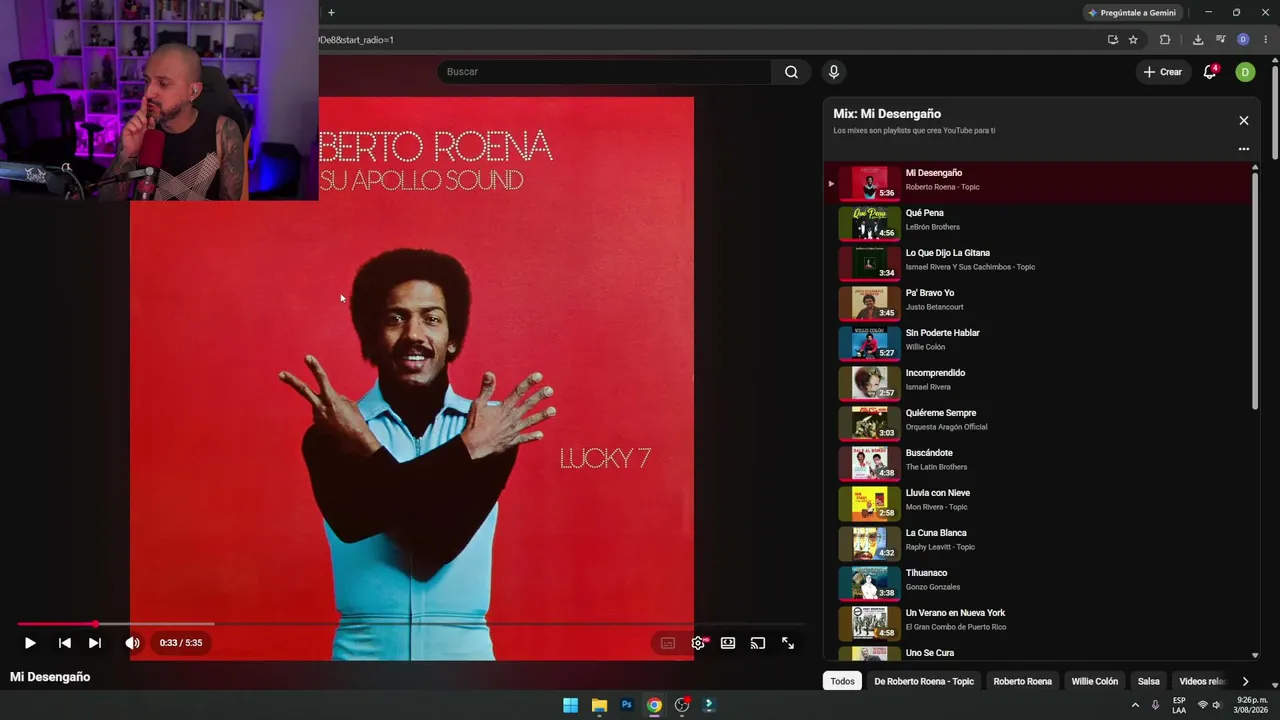This screenshot has height=720, width=1280.
Task: Click the YouTube search magnifier button
Action: click(791, 72)
